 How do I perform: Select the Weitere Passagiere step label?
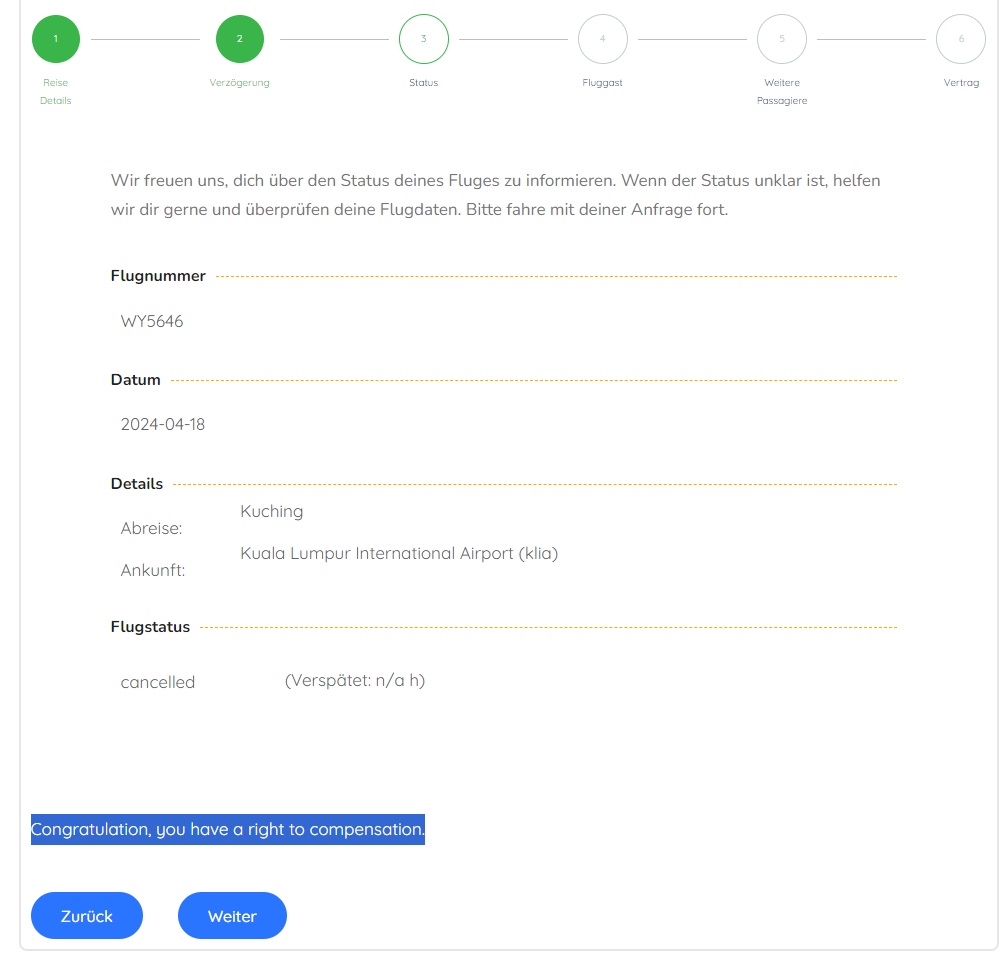[782, 91]
